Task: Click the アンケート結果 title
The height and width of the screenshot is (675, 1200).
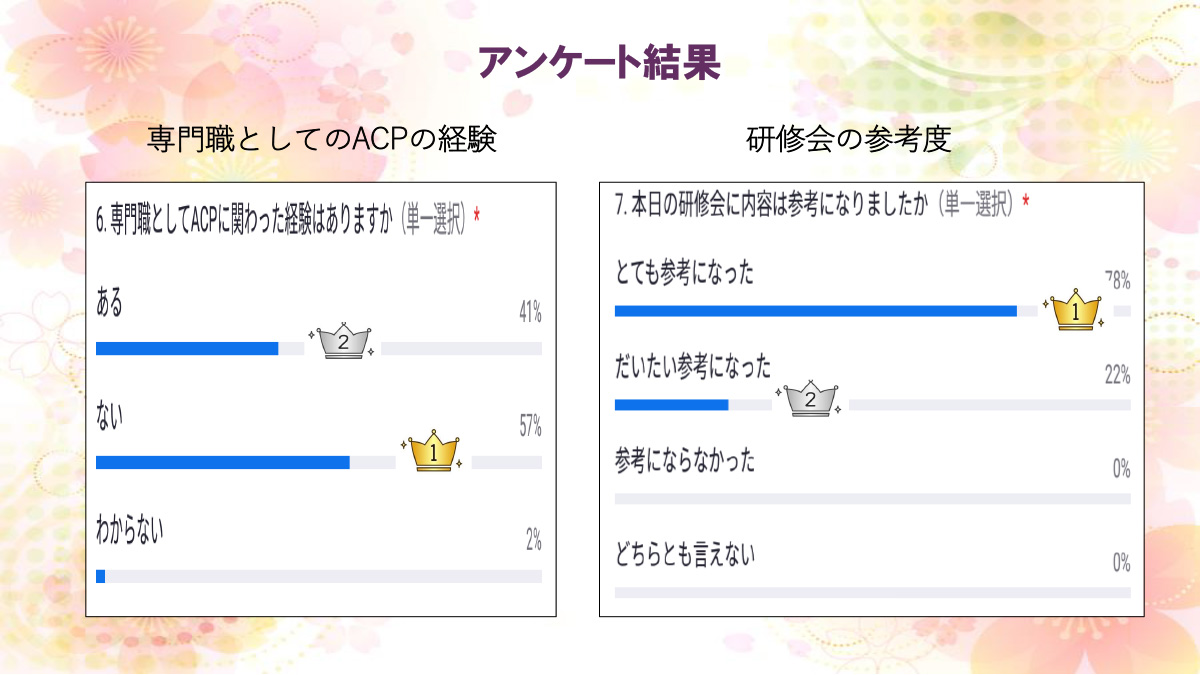Action: (599, 62)
